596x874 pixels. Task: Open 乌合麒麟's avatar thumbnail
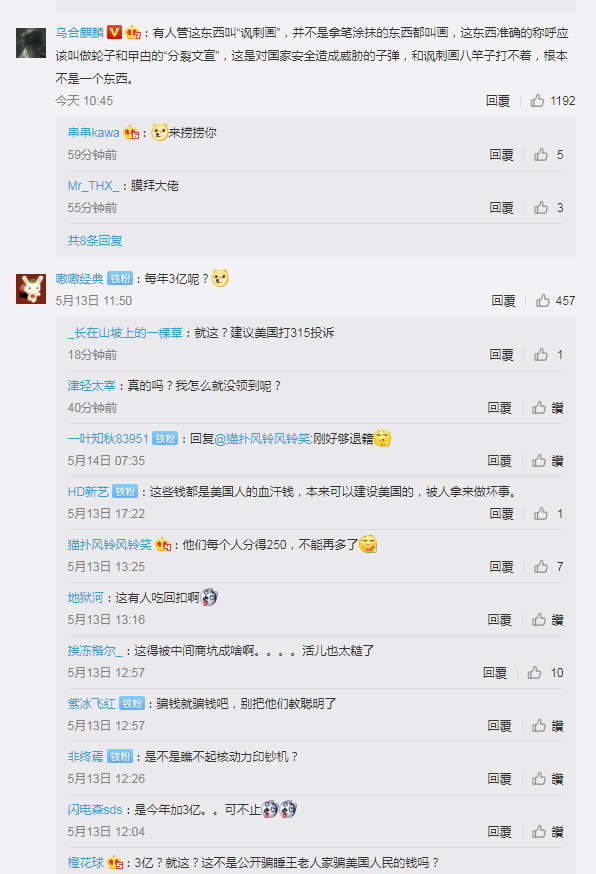pyautogui.click(x=31, y=43)
